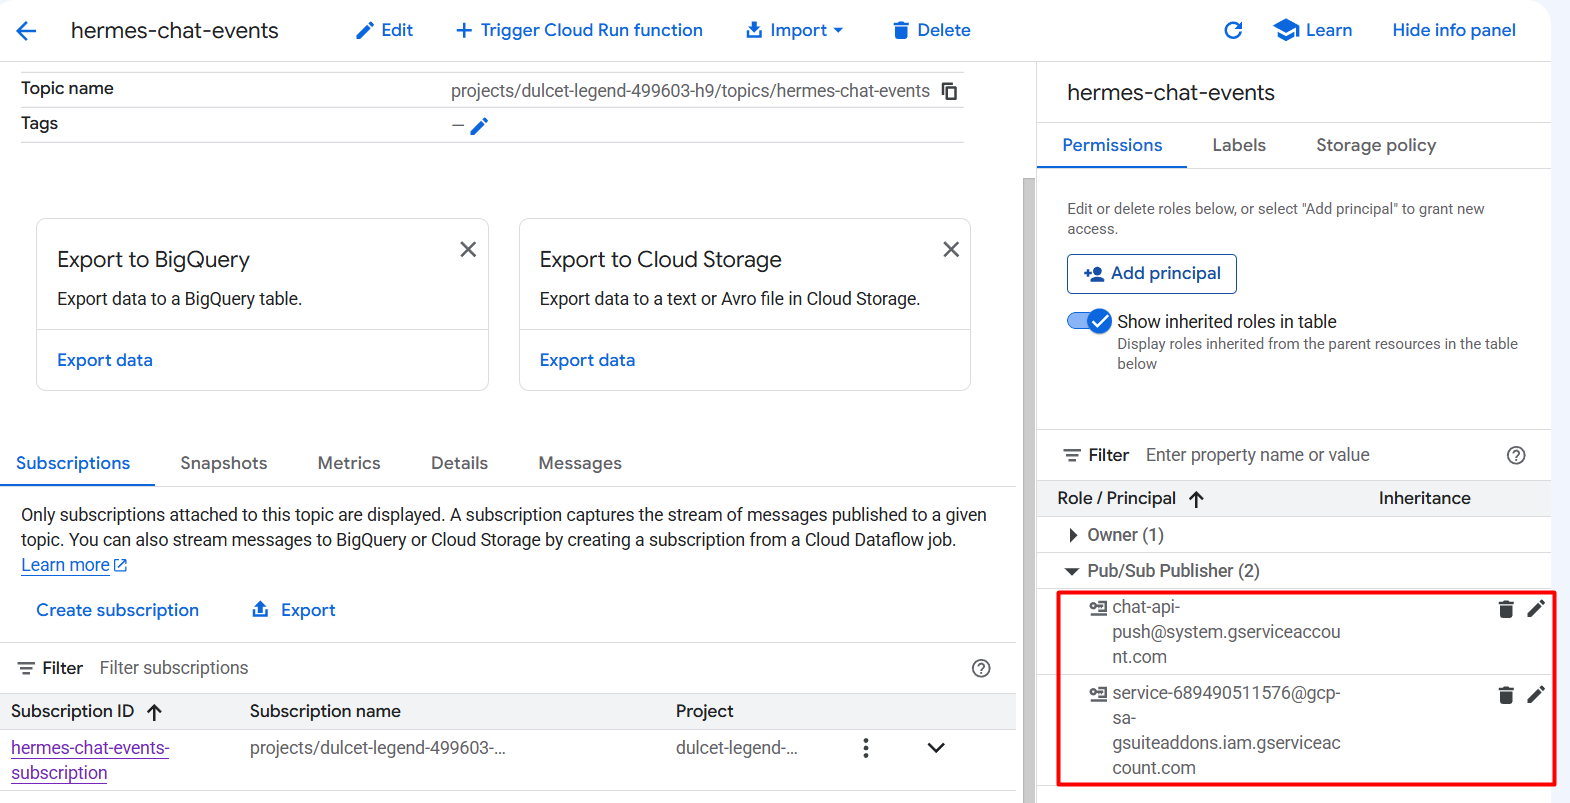Switch to the Snapshots tab
The image size is (1570, 803).
224,463
